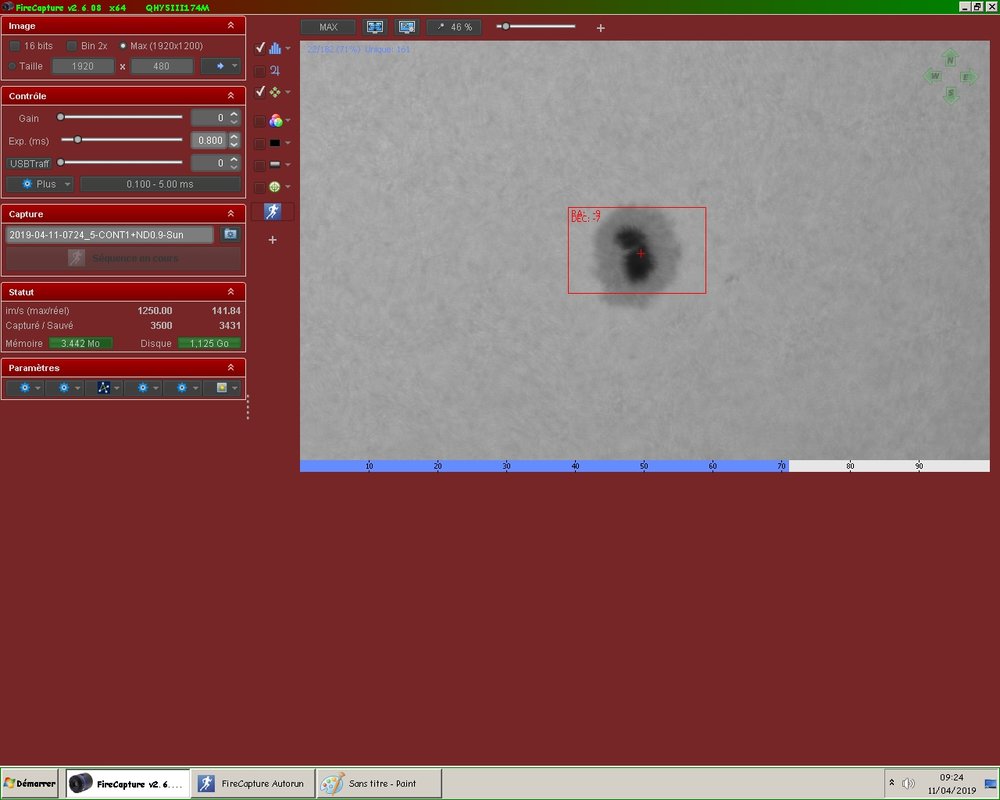Open the RGB balls dropdown arrow
The height and width of the screenshot is (800, 1000).
288,121
